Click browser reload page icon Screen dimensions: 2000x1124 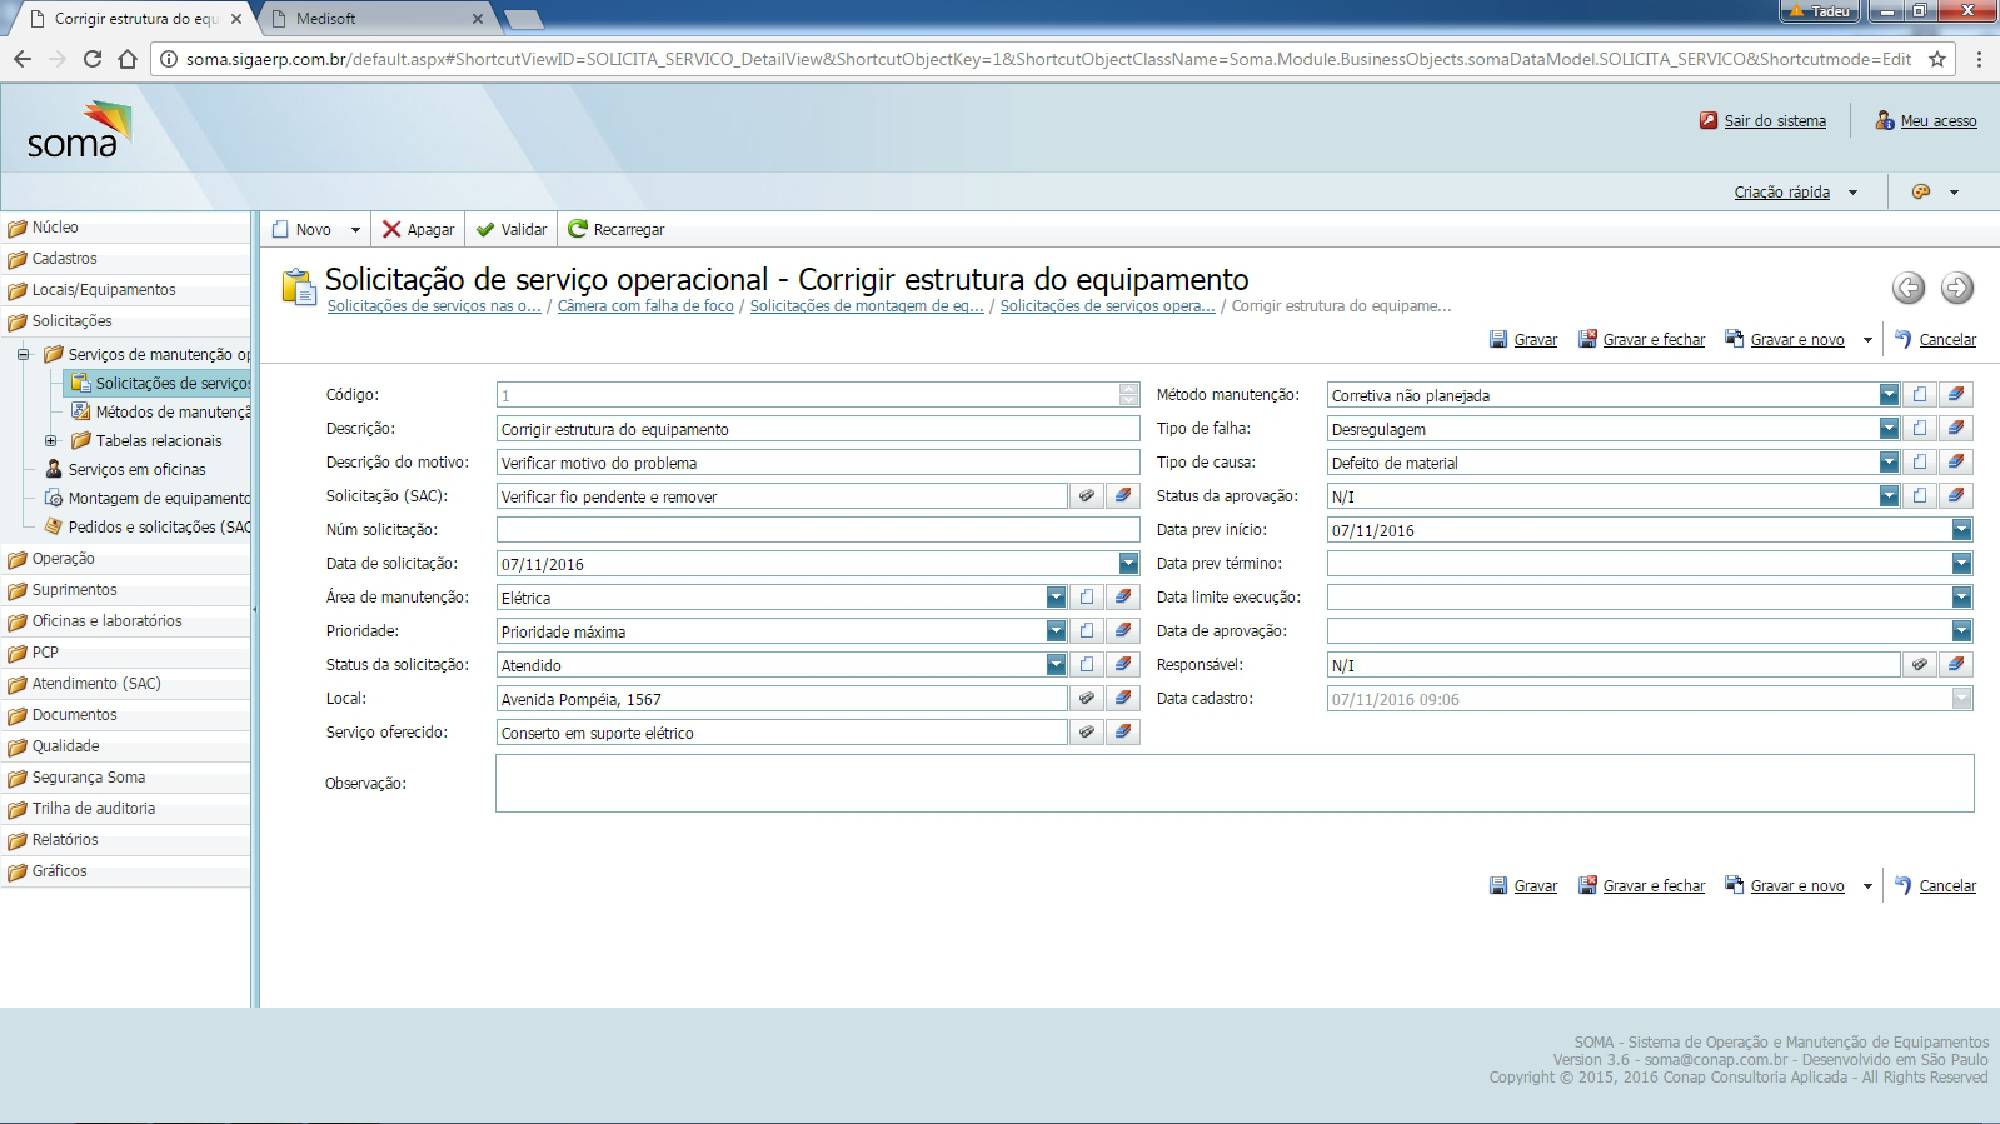92,59
